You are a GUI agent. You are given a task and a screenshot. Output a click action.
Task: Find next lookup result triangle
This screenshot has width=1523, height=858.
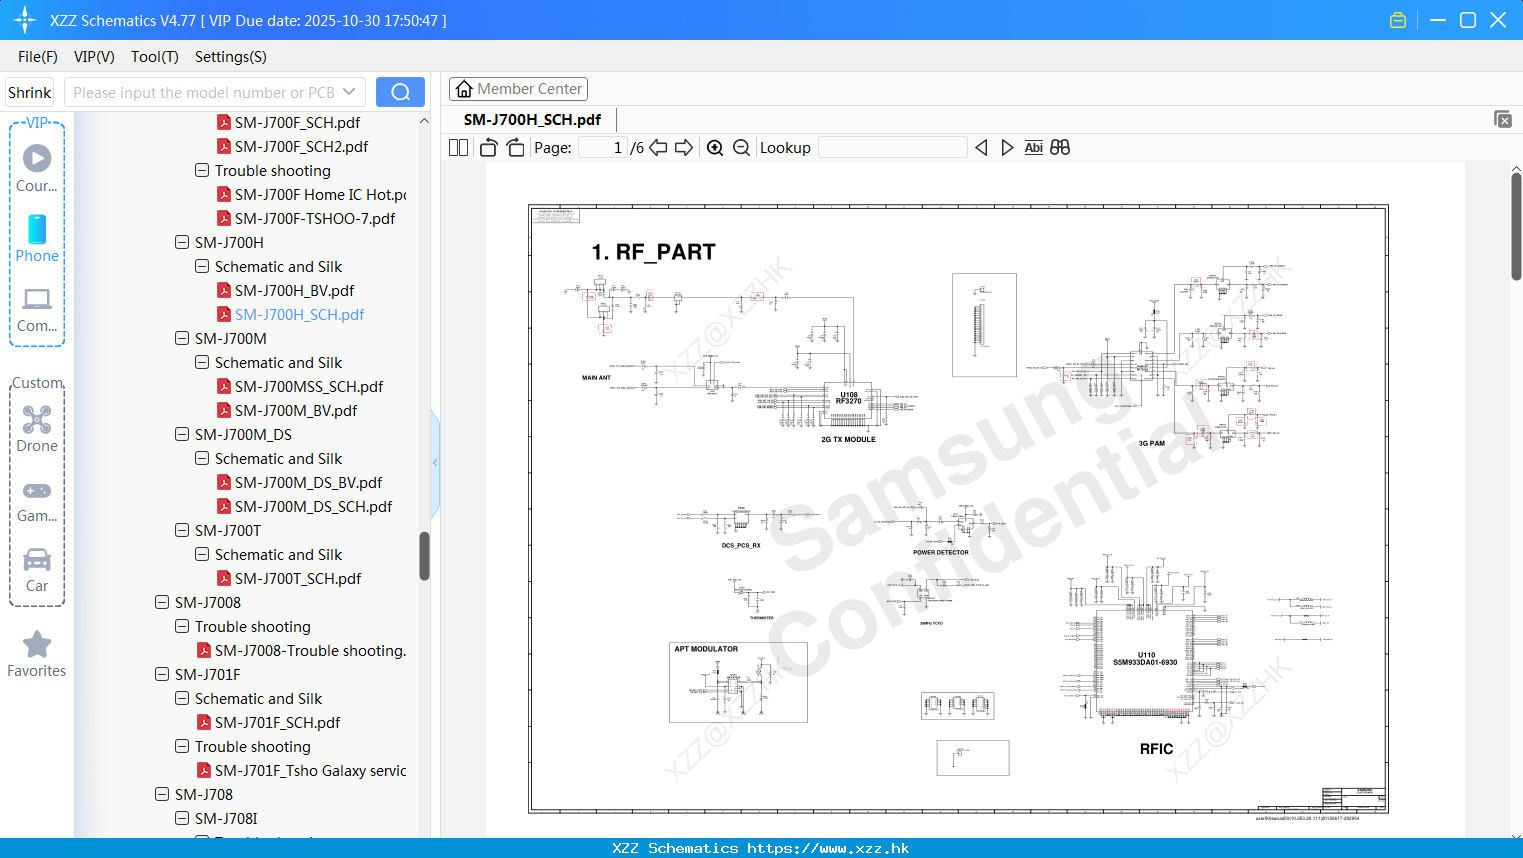pos(1007,148)
